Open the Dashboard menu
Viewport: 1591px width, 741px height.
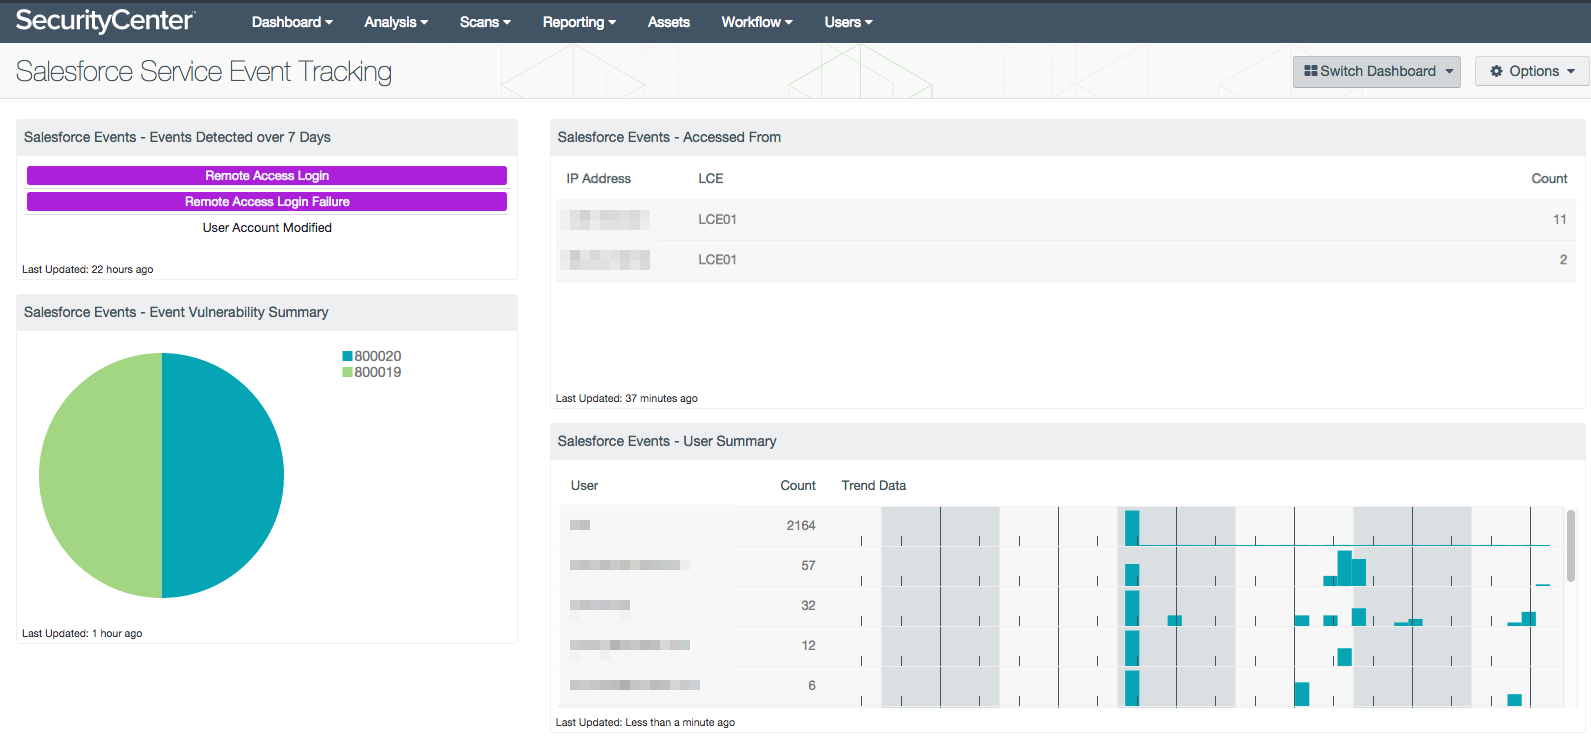tap(292, 22)
